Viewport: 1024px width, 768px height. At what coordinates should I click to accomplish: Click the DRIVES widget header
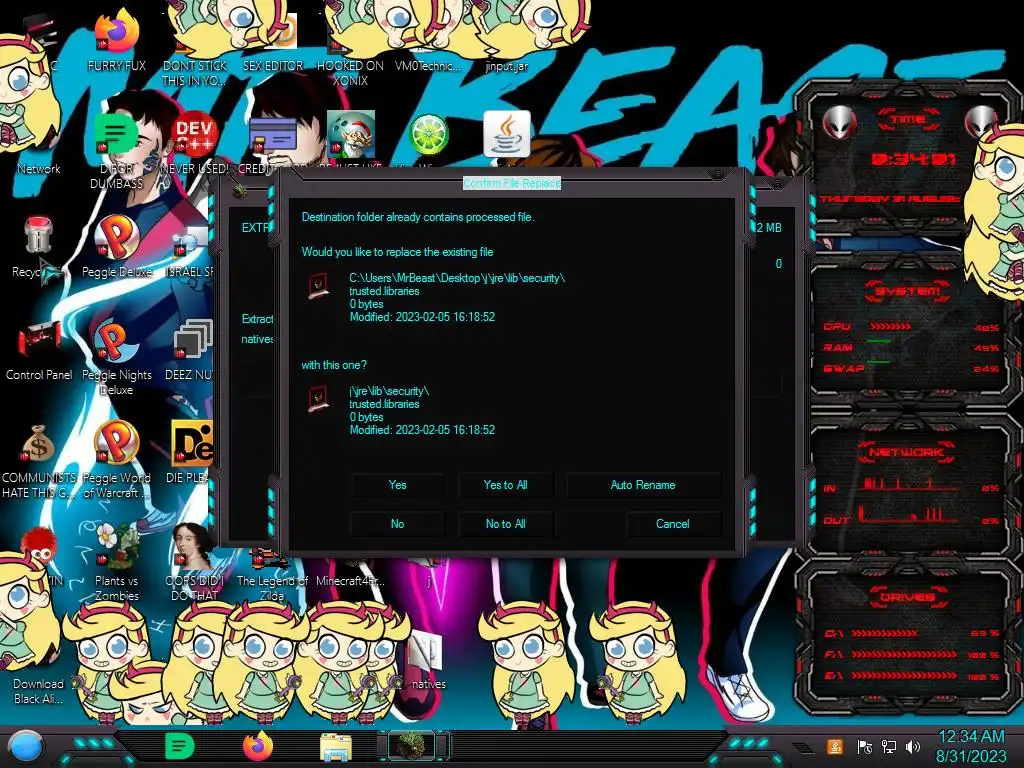907,597
